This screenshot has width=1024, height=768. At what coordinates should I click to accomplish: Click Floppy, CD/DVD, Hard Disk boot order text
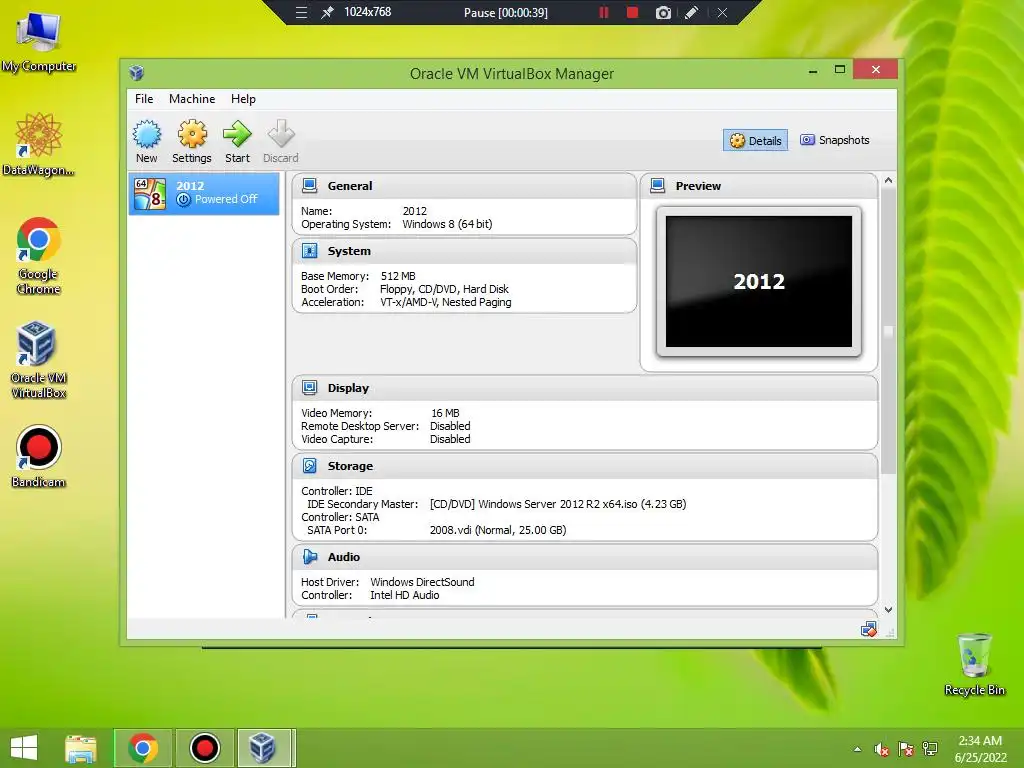point(444,289)
